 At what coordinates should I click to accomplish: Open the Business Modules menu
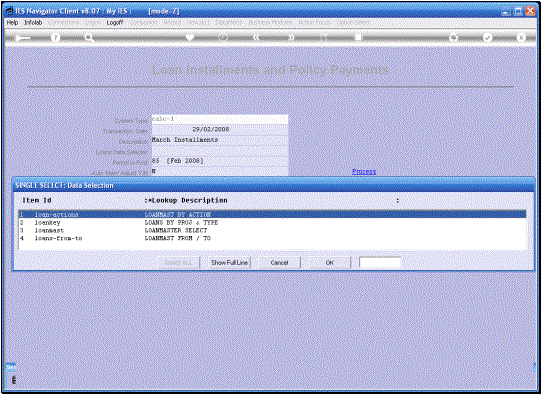click(270, 22)
